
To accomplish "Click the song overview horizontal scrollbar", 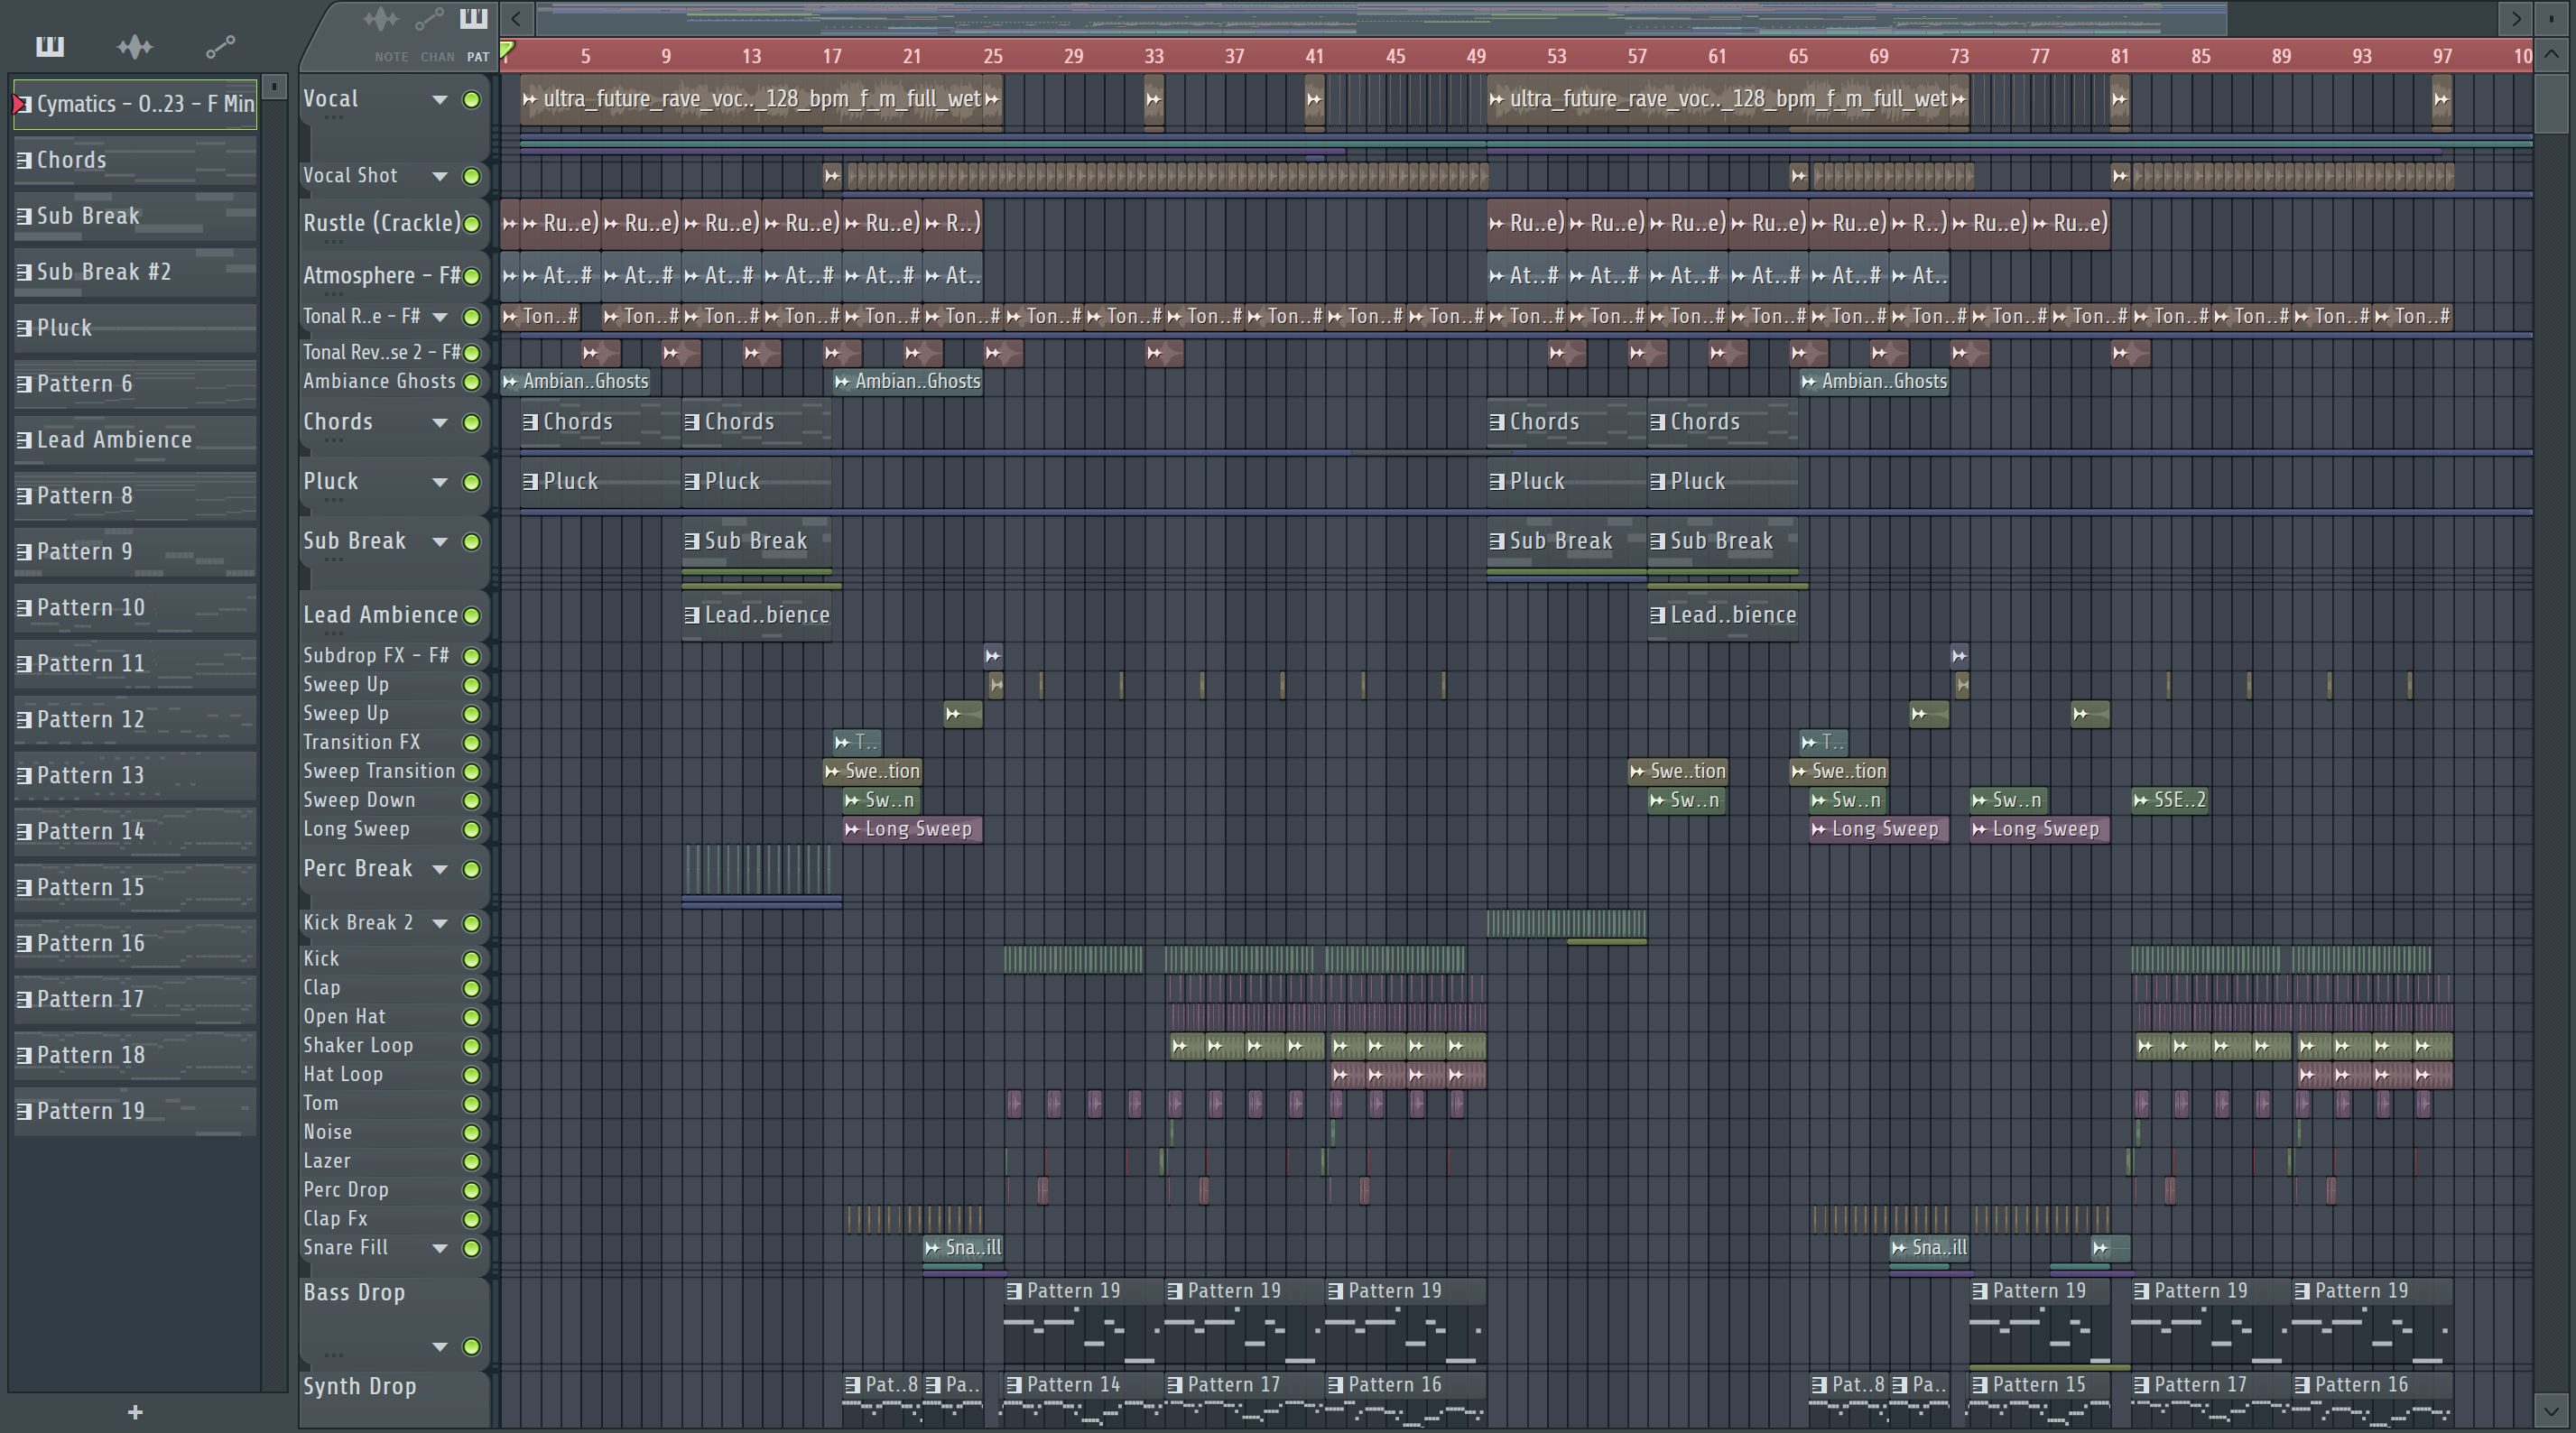I will tap(1381, 18).
